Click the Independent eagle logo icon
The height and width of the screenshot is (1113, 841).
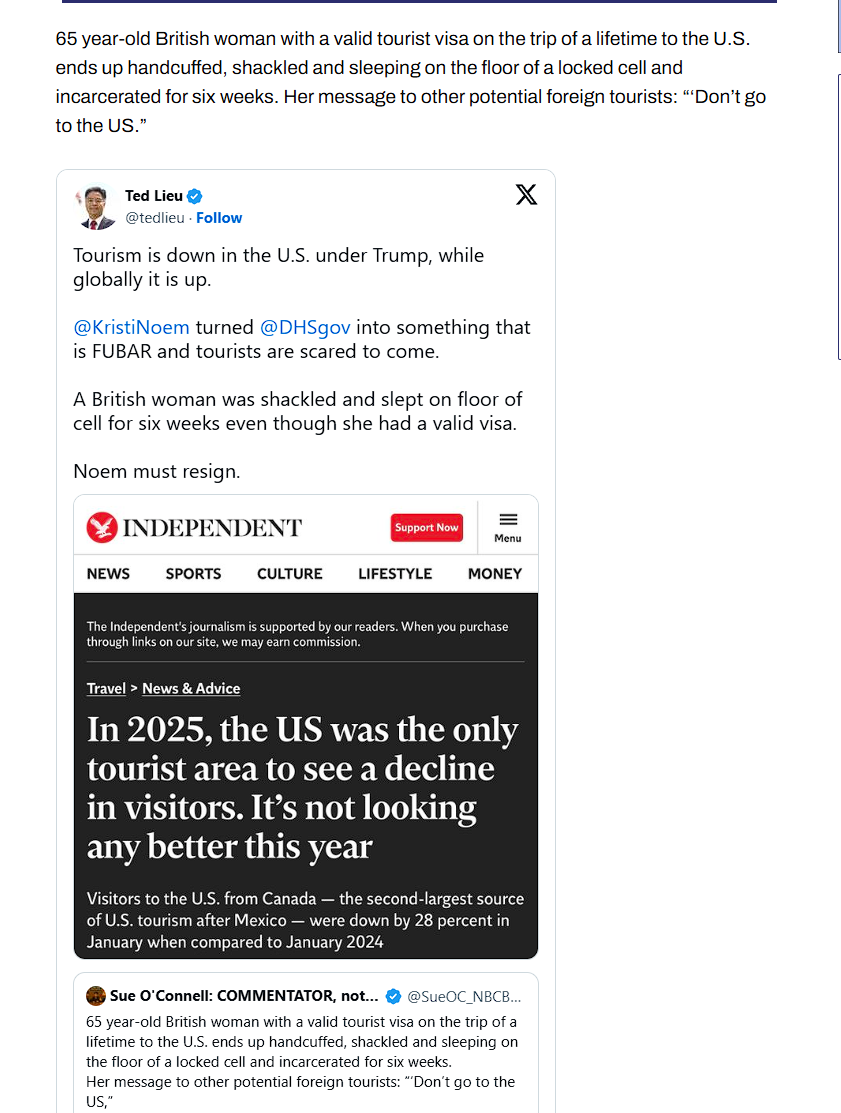(x=102, y=527)
